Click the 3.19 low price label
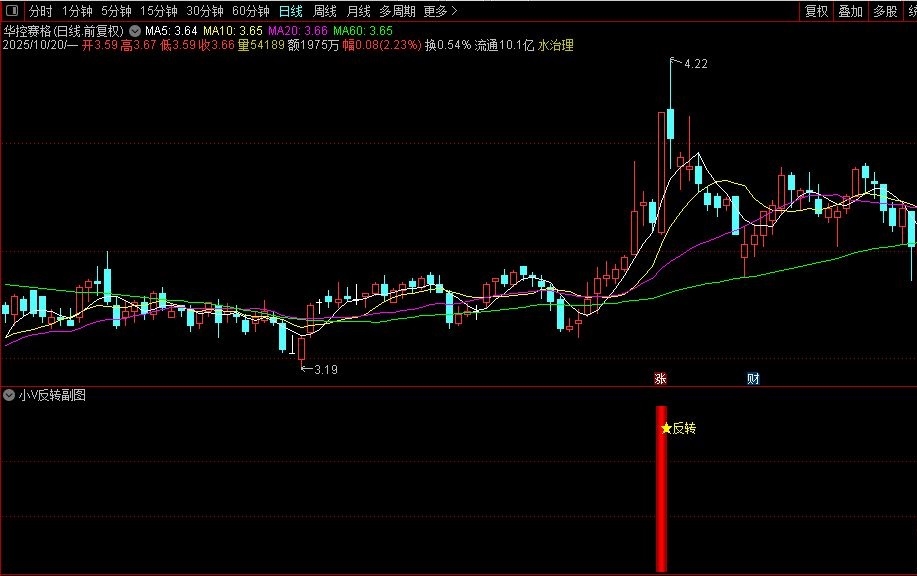This screenshot has width=917, height=576. (326, 370)
